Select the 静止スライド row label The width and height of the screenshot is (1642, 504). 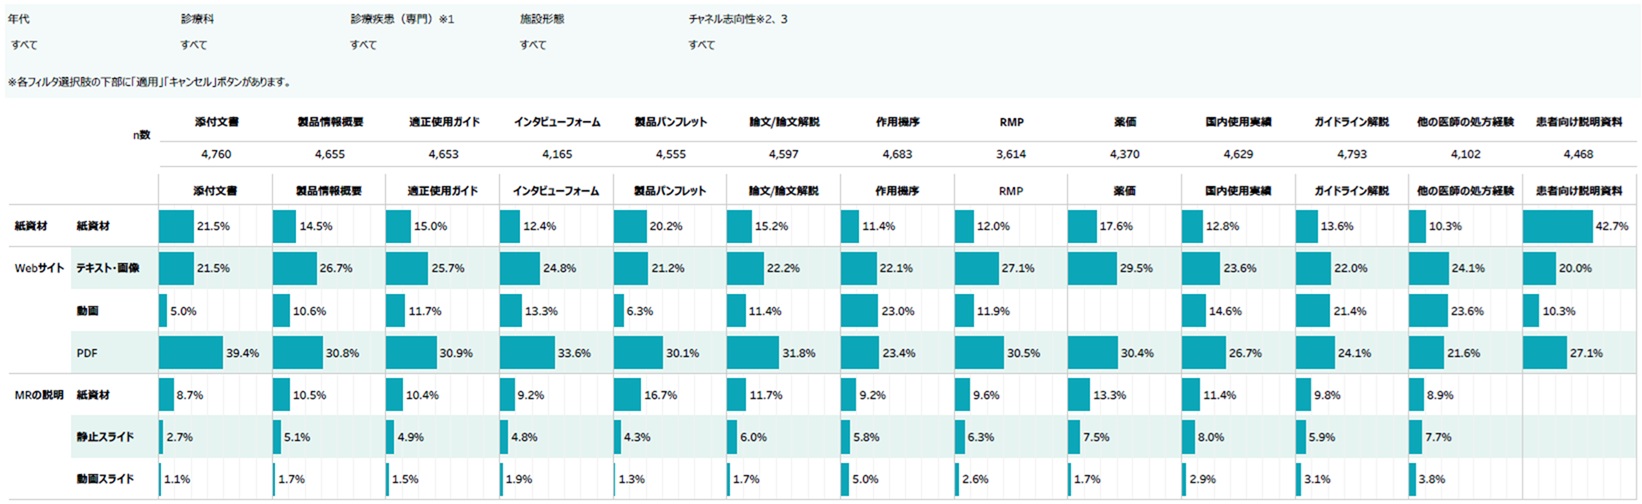pyautogui.click(x=105, y=437)
